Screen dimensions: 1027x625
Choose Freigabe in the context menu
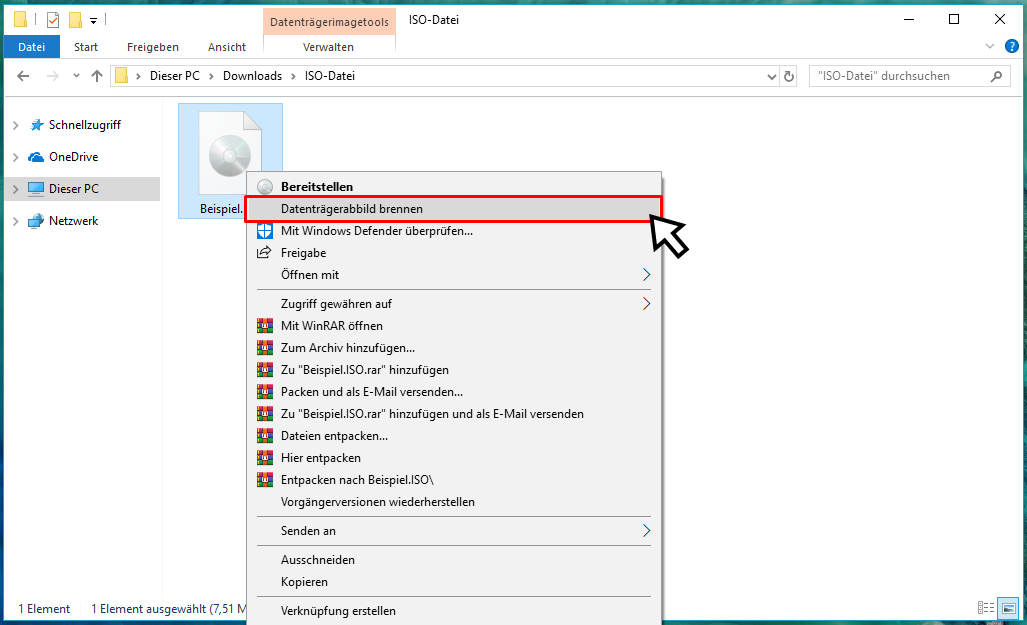(x=453, y=253)
